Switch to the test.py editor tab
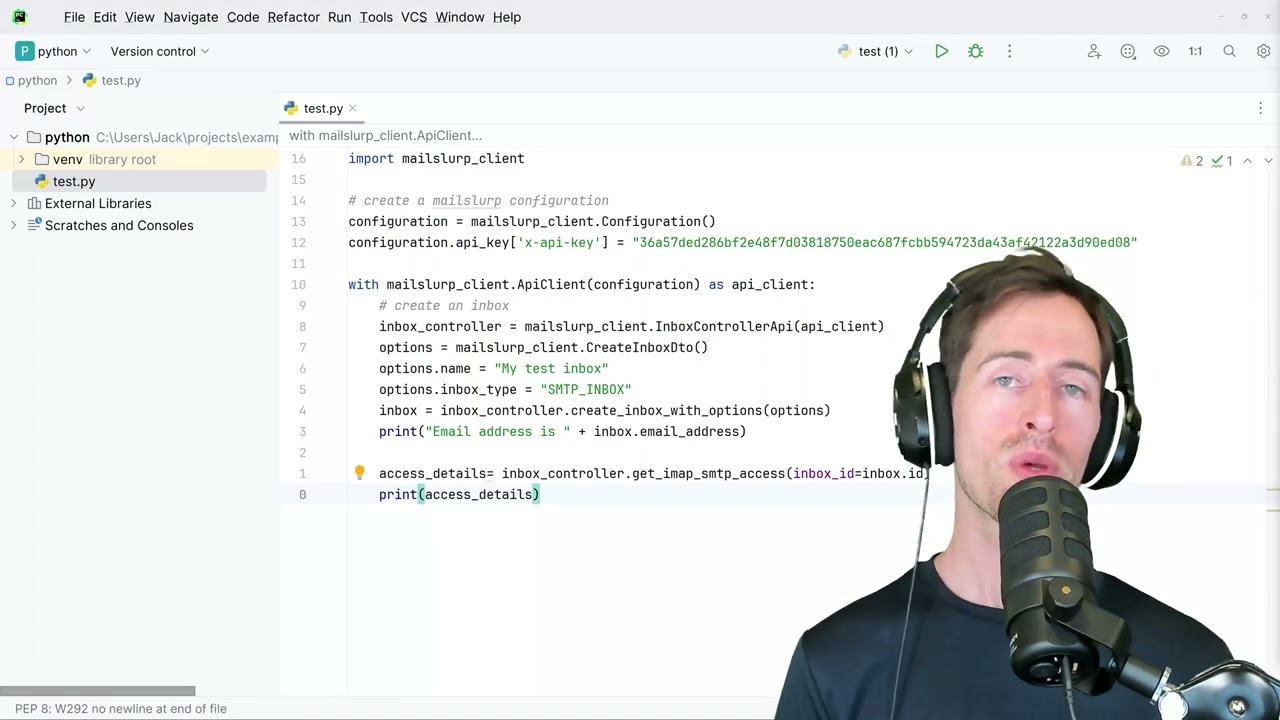The width and height of the screenshot is (1280, 720). coord(323,108)
